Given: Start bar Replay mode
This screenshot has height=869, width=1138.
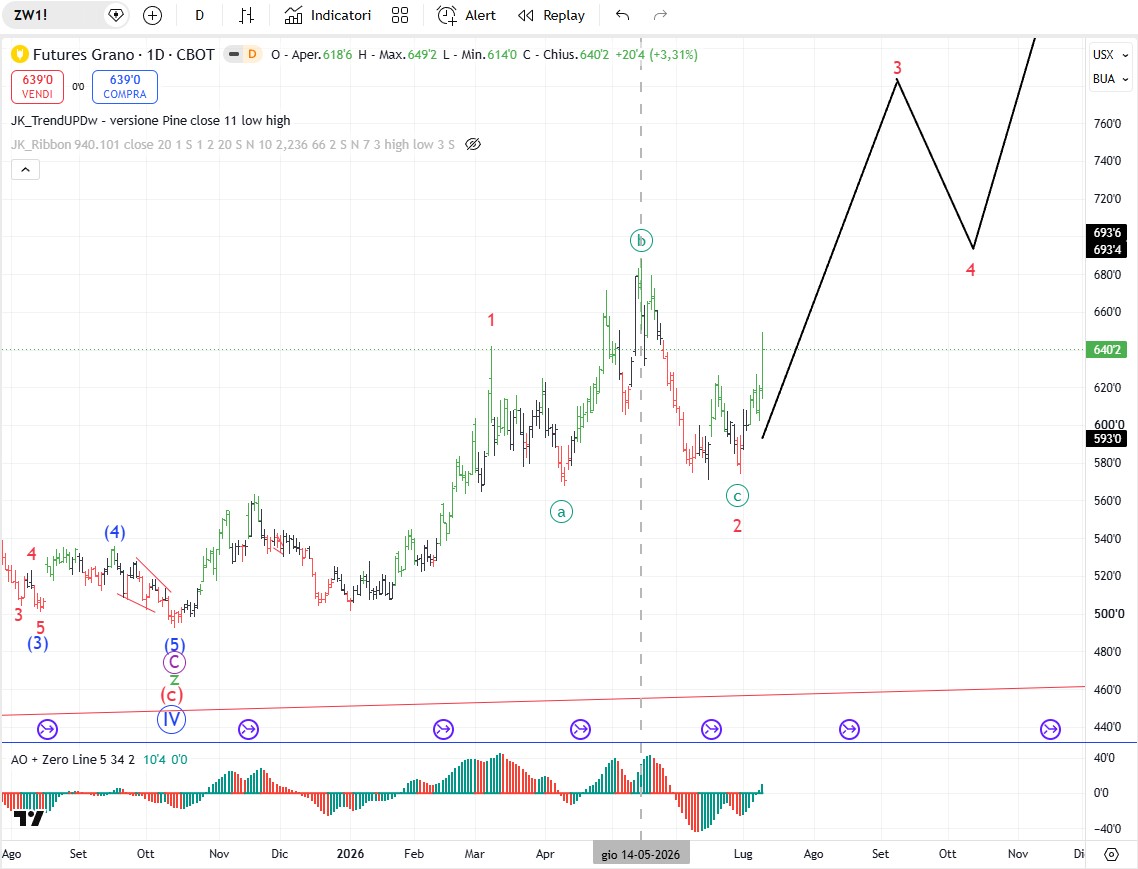Looking at the screenshot, I should [552, 15].
